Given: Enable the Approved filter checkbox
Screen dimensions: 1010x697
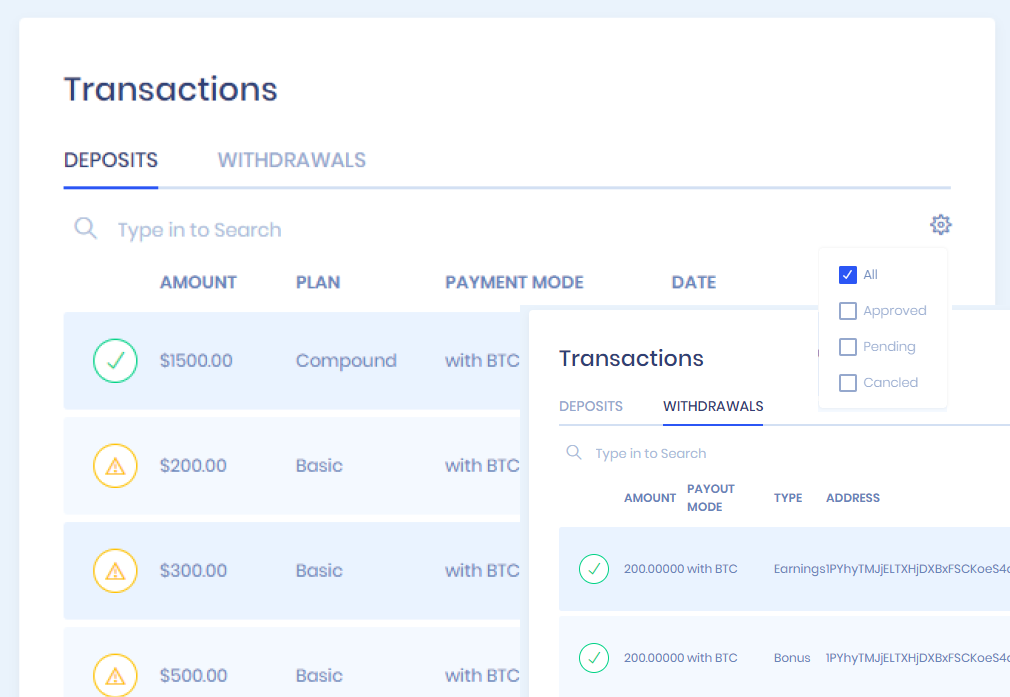Looking at the screenshot, I should [848, 311].
